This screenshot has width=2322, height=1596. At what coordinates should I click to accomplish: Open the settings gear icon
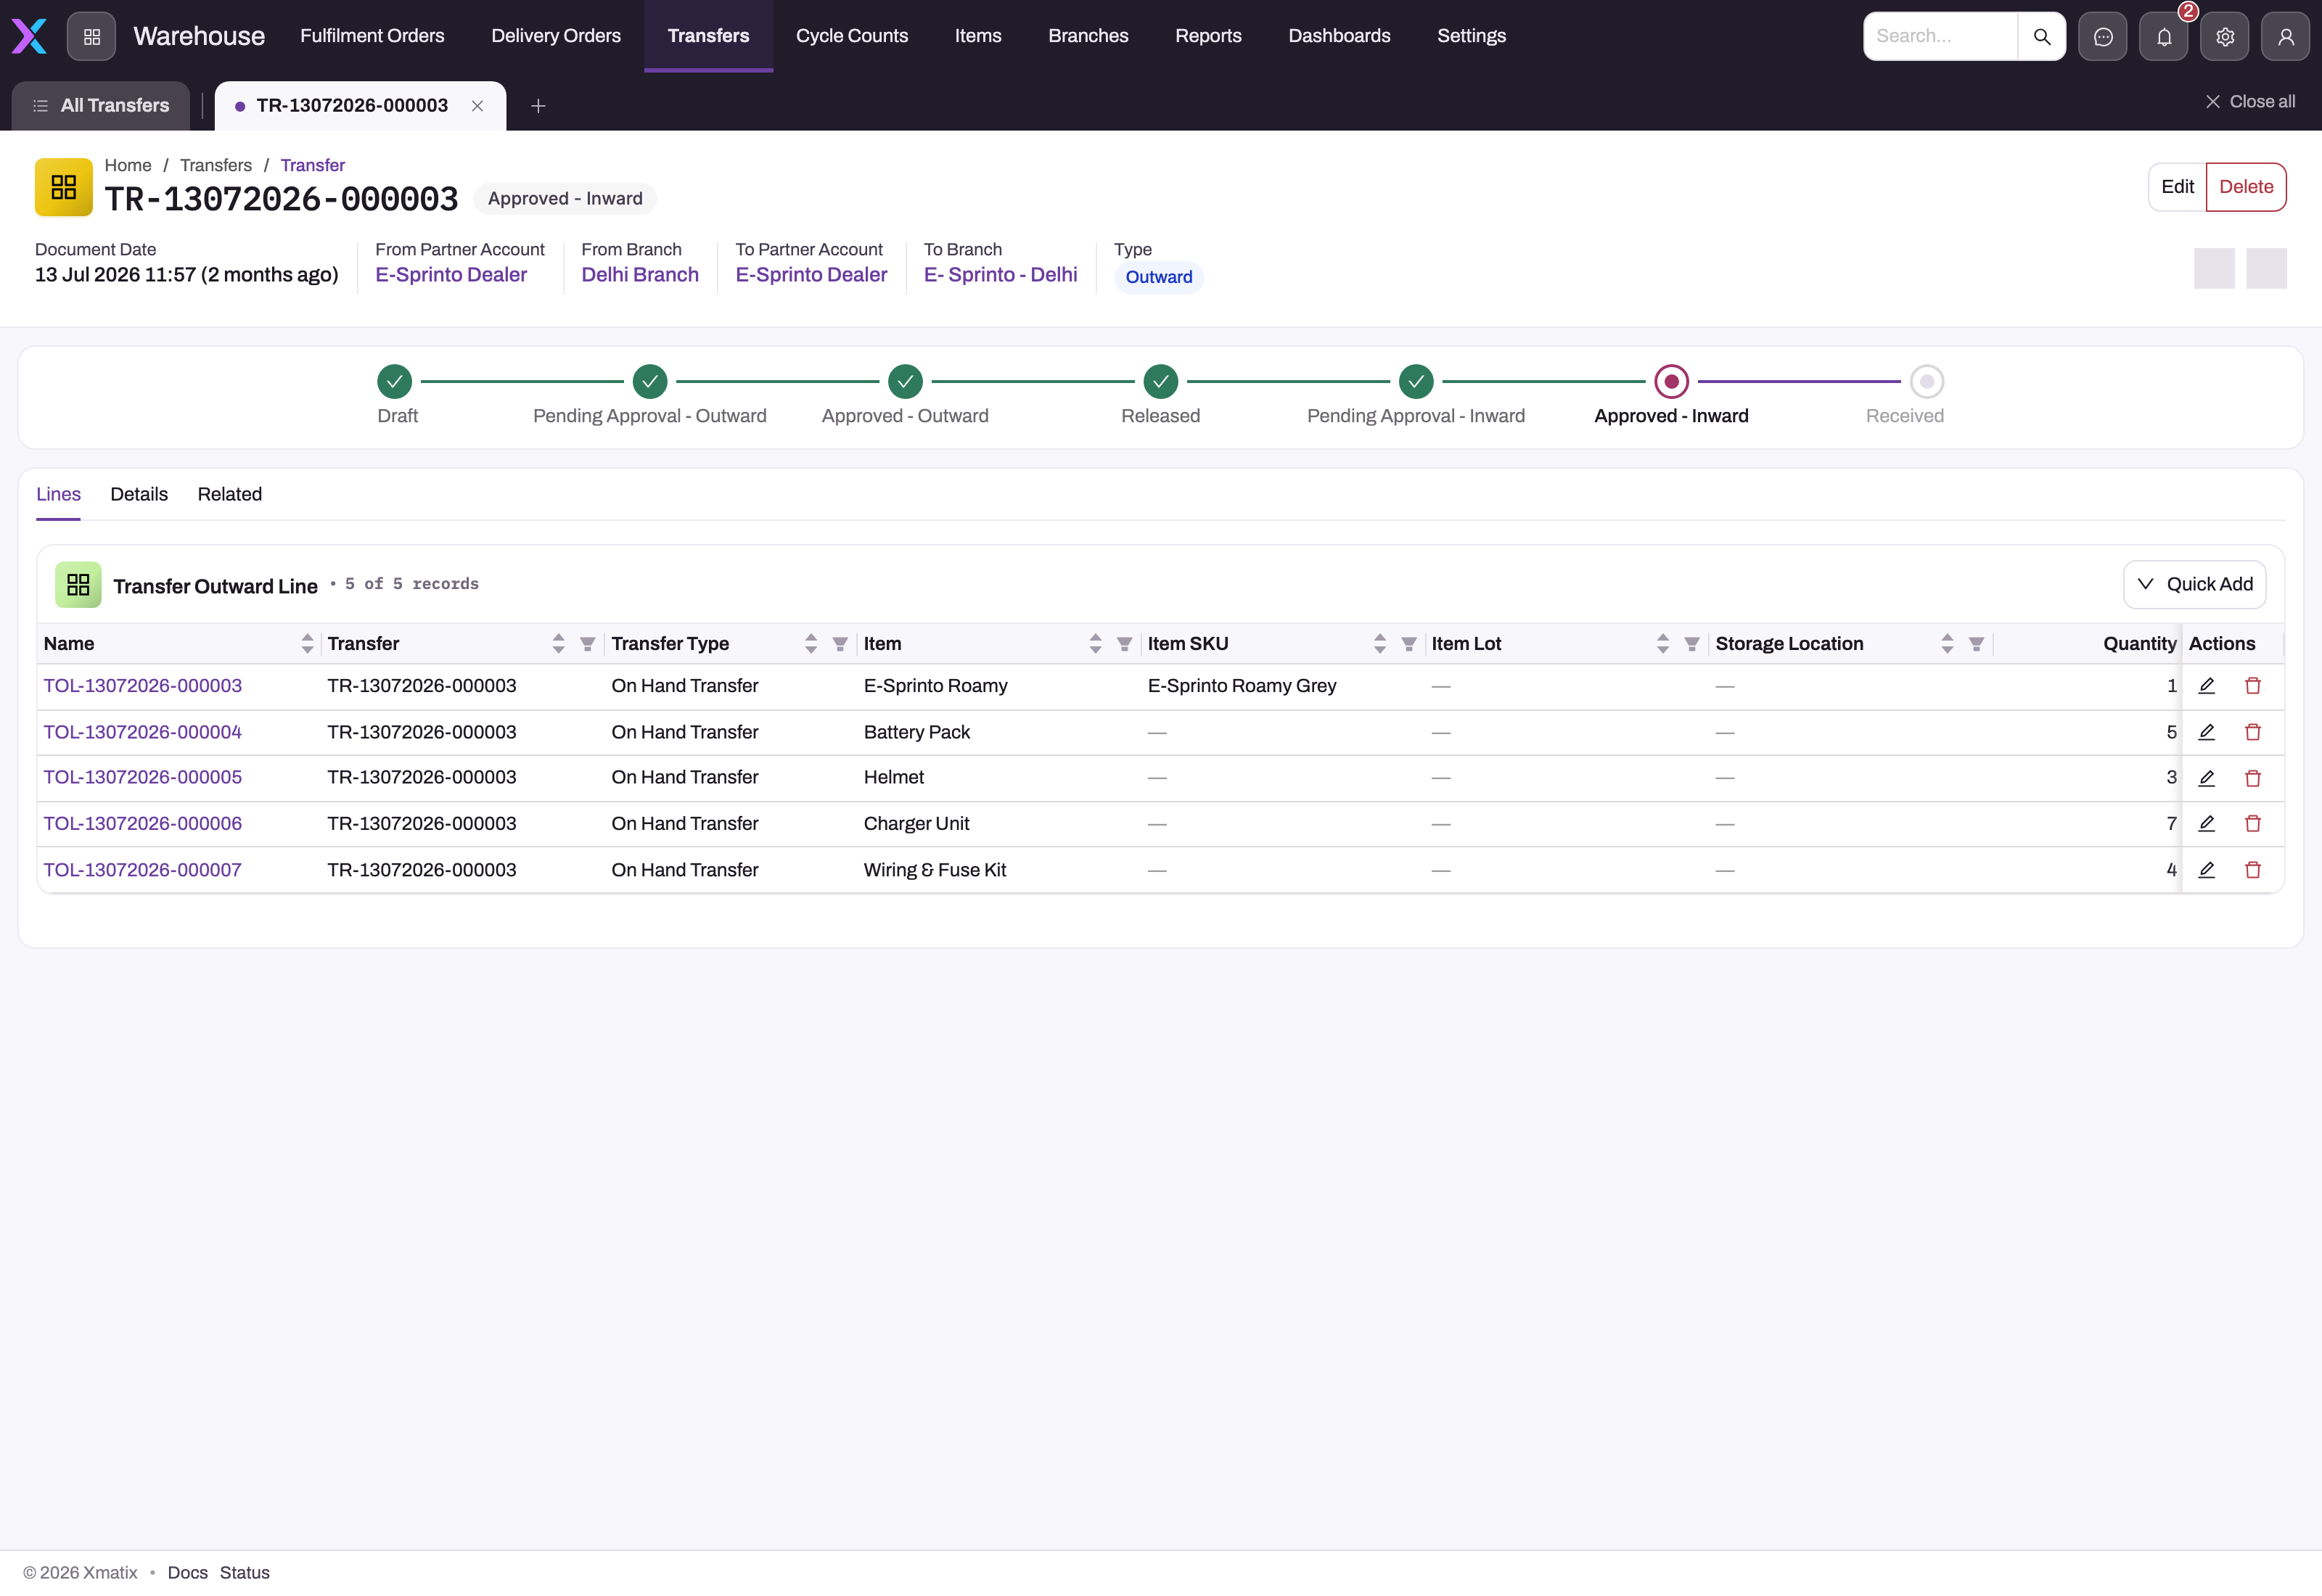2225,36
